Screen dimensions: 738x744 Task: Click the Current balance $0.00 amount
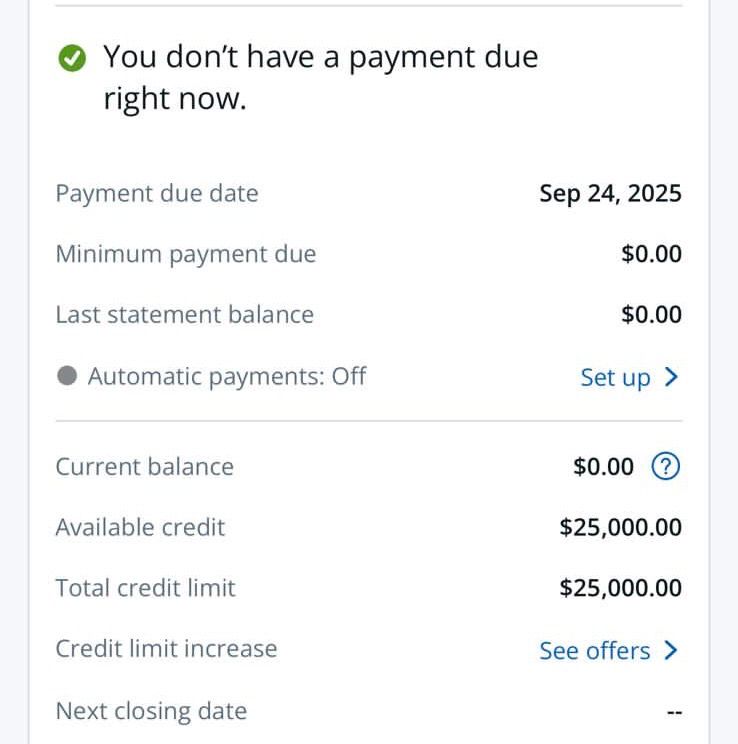pos(604,466)
